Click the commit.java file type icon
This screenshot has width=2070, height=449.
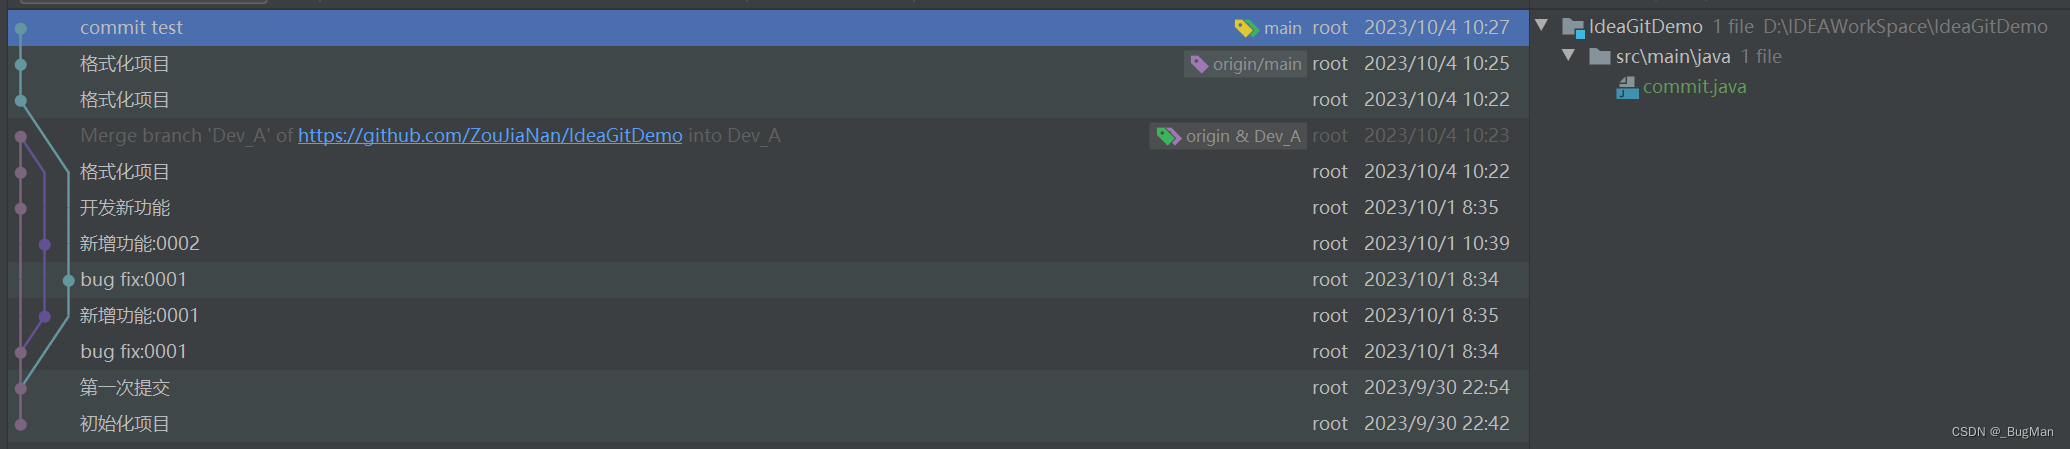coord(1627,88)
